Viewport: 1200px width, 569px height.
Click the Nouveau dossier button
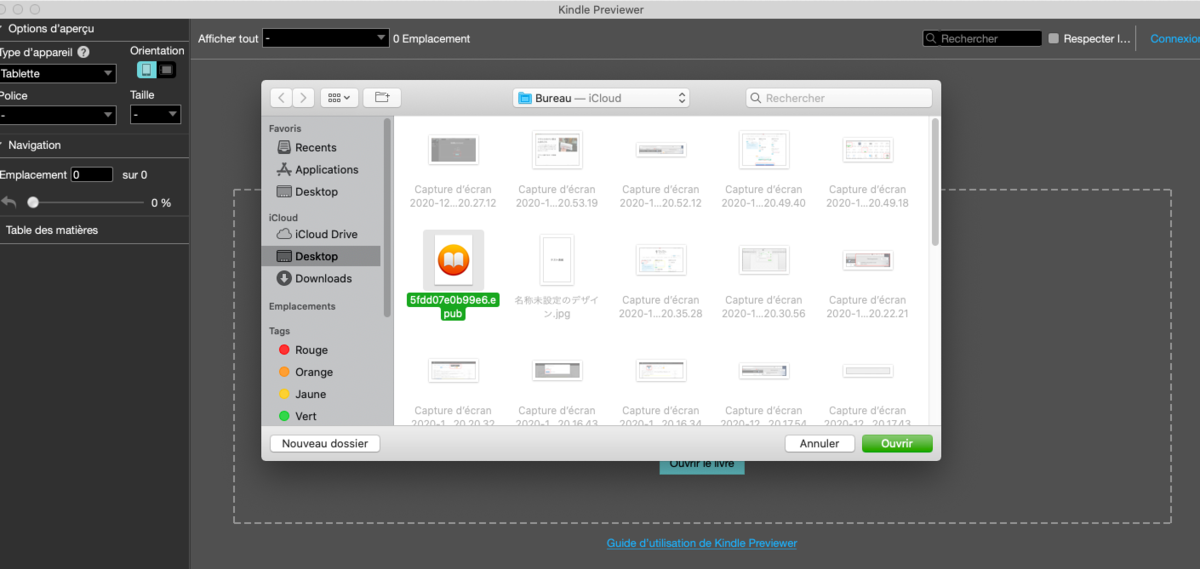[x=325, y=443]
